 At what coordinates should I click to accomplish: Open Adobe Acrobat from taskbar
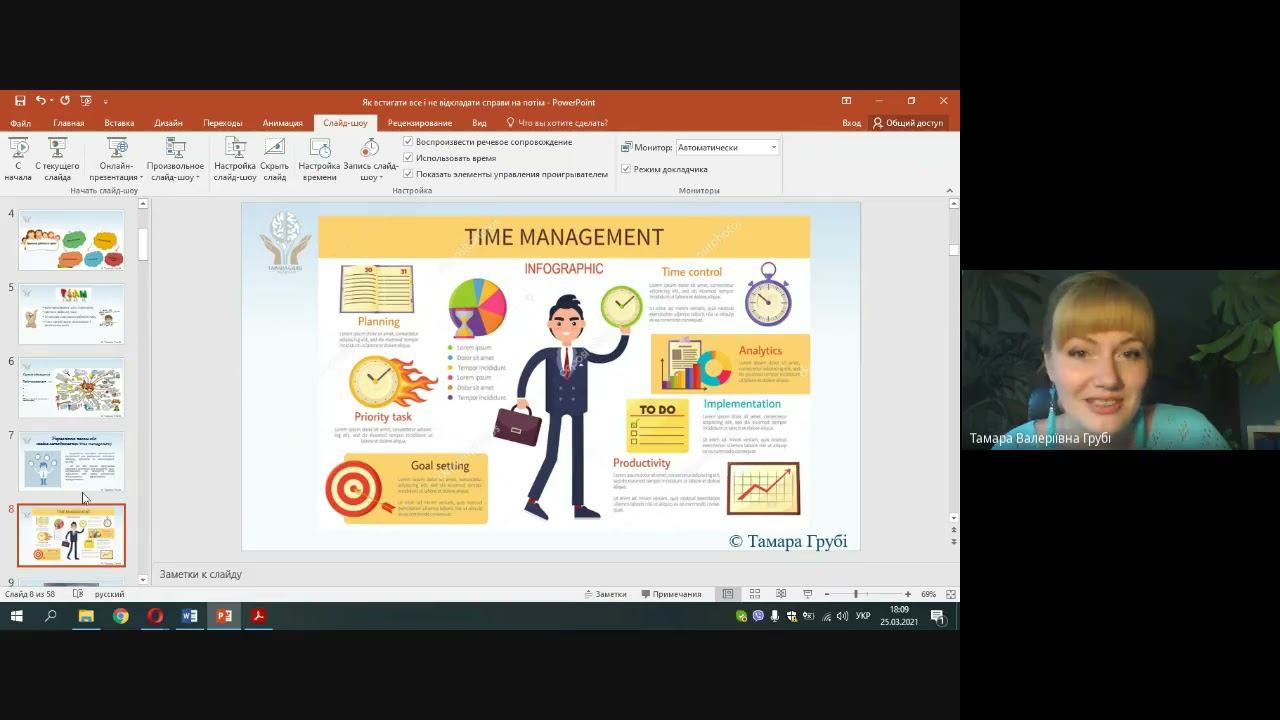(x=258, y=616)
